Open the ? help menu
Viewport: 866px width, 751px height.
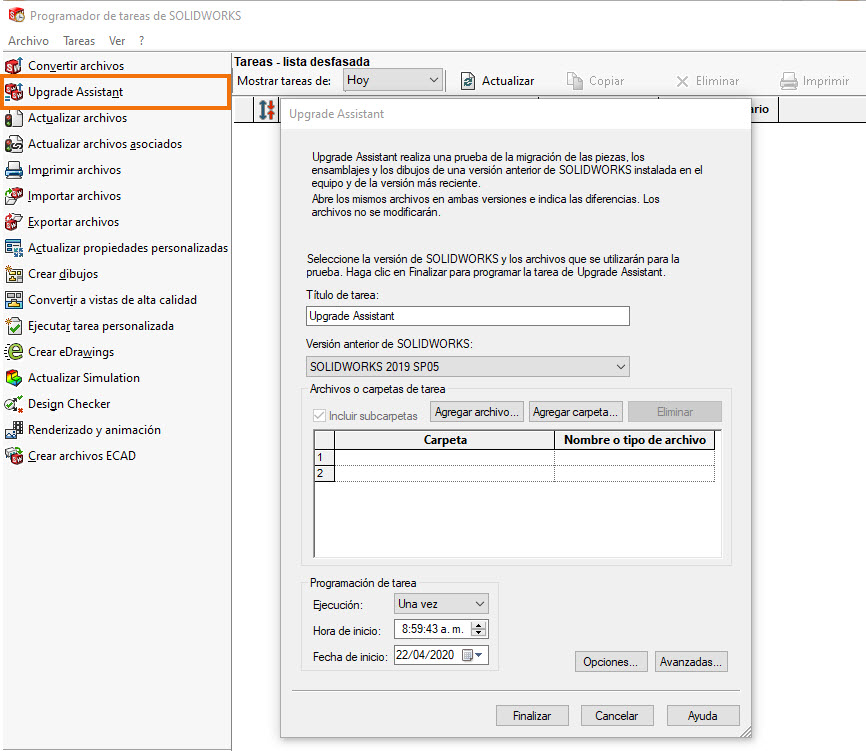click(141, 41)
